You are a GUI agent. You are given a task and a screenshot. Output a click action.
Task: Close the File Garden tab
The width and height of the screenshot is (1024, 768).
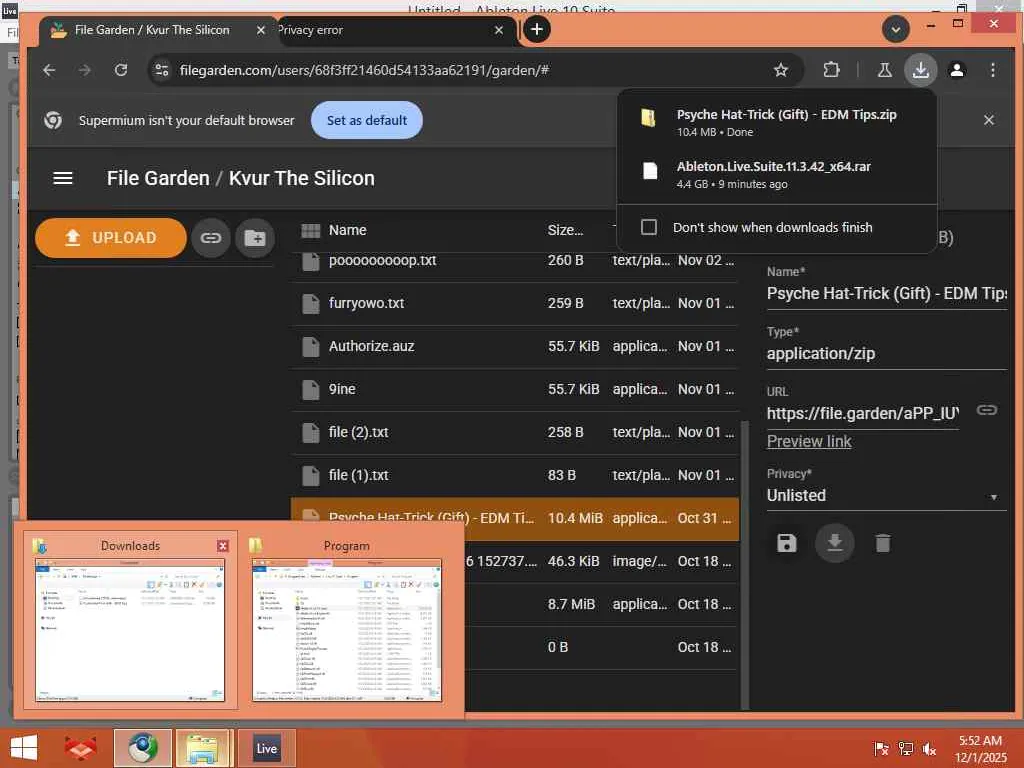[x=261, y=30]
